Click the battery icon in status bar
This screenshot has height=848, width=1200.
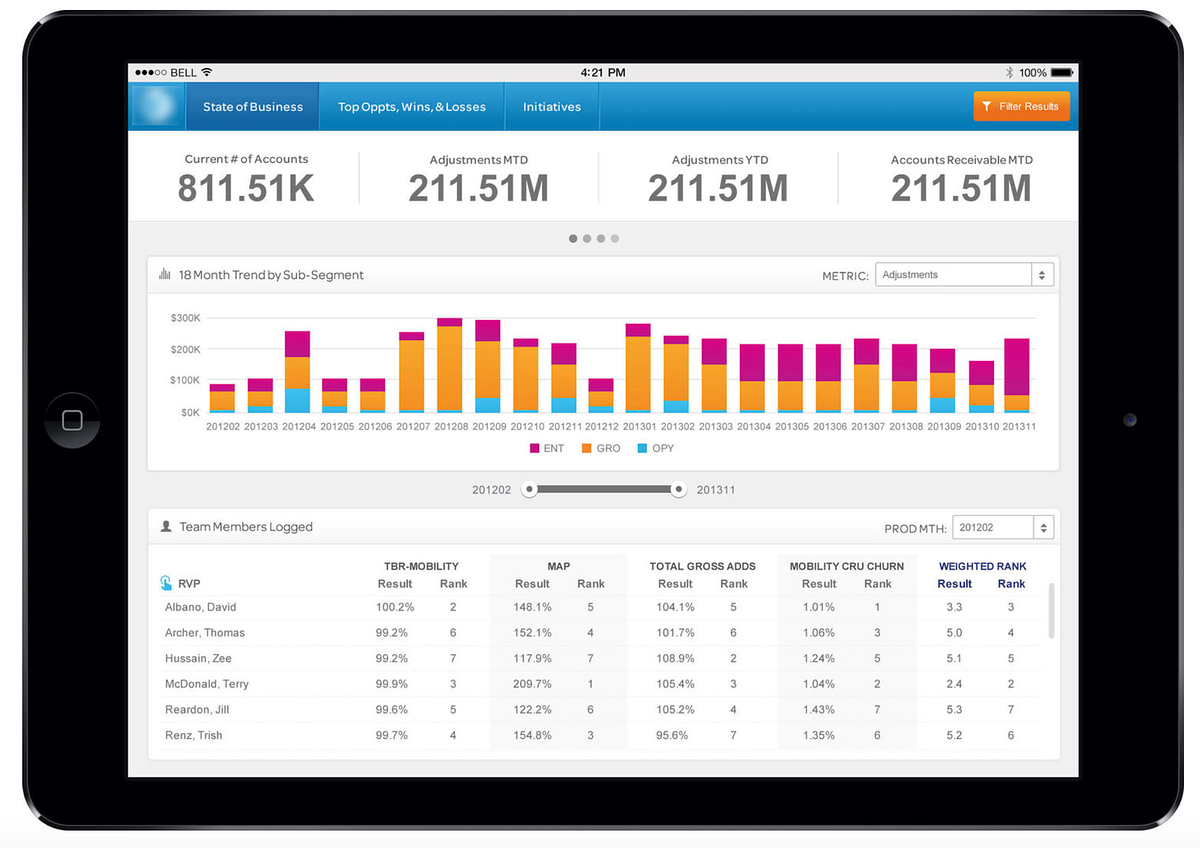pos(1061,73)
